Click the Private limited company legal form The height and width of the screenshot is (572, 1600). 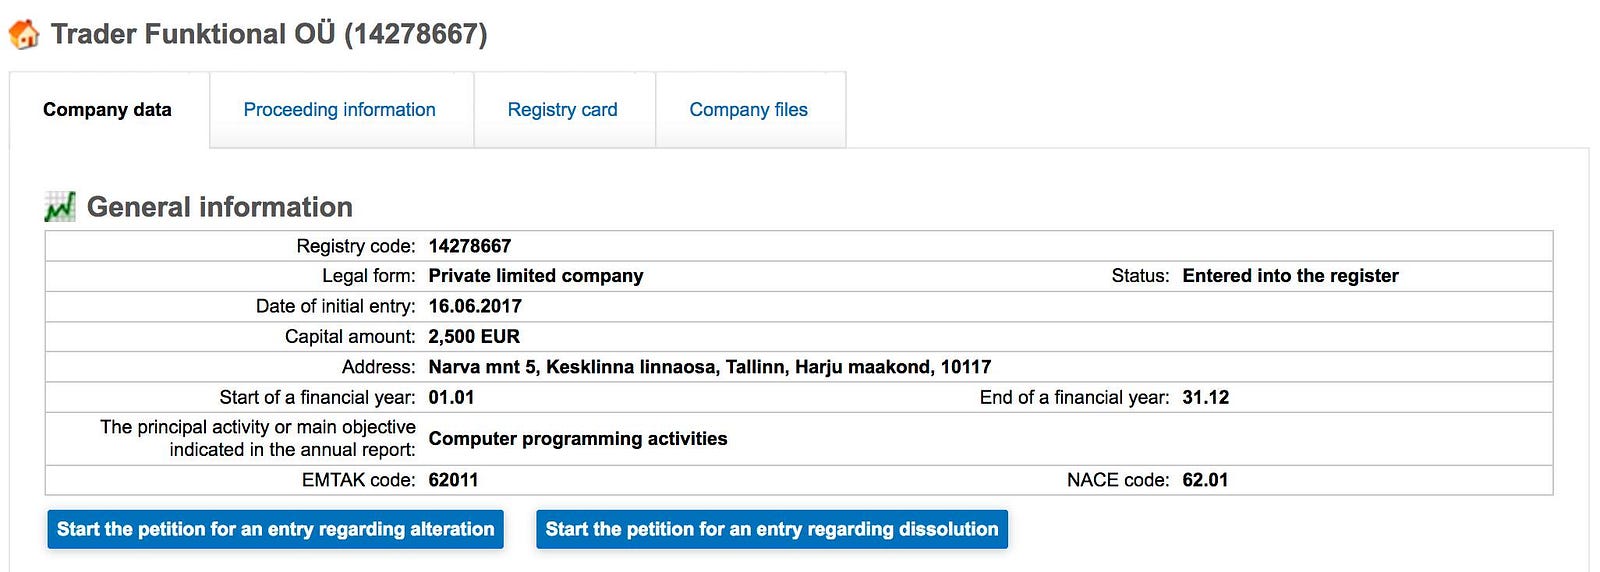pos(535,276)
